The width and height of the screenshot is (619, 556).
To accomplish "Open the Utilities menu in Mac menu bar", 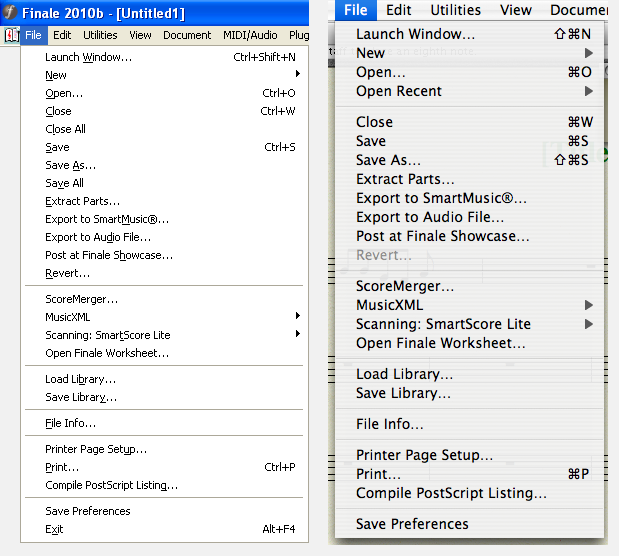I will point(455,10).
